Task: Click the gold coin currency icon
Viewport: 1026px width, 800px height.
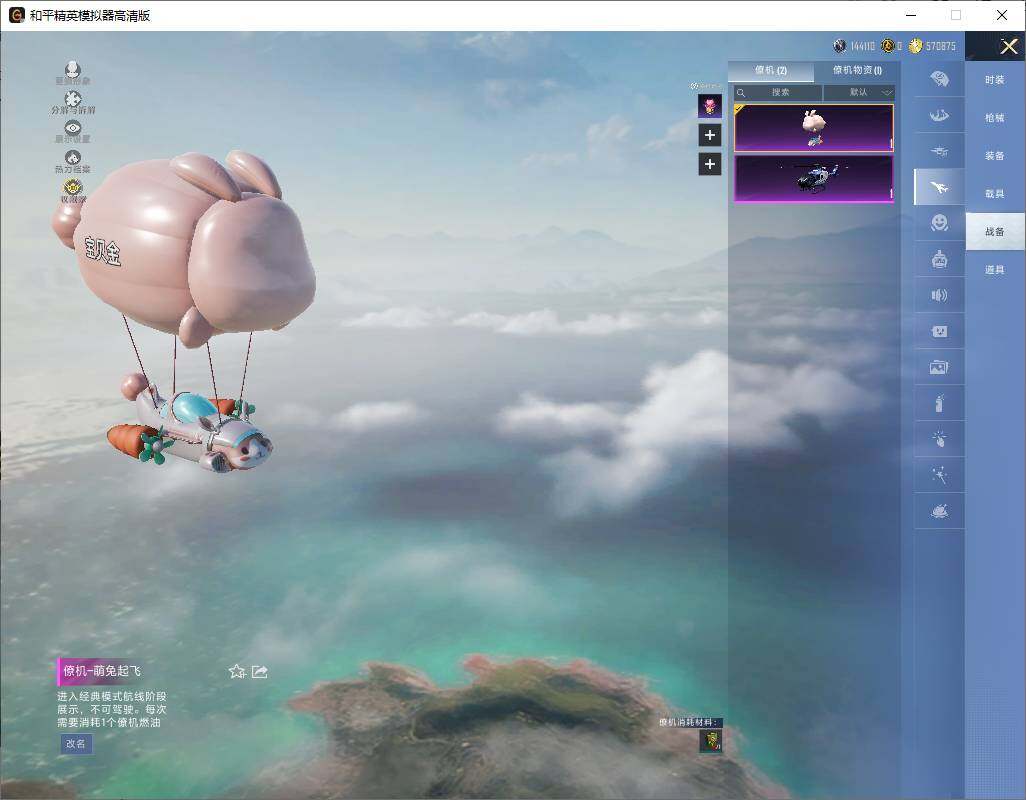Action: [x=915, y=46]
